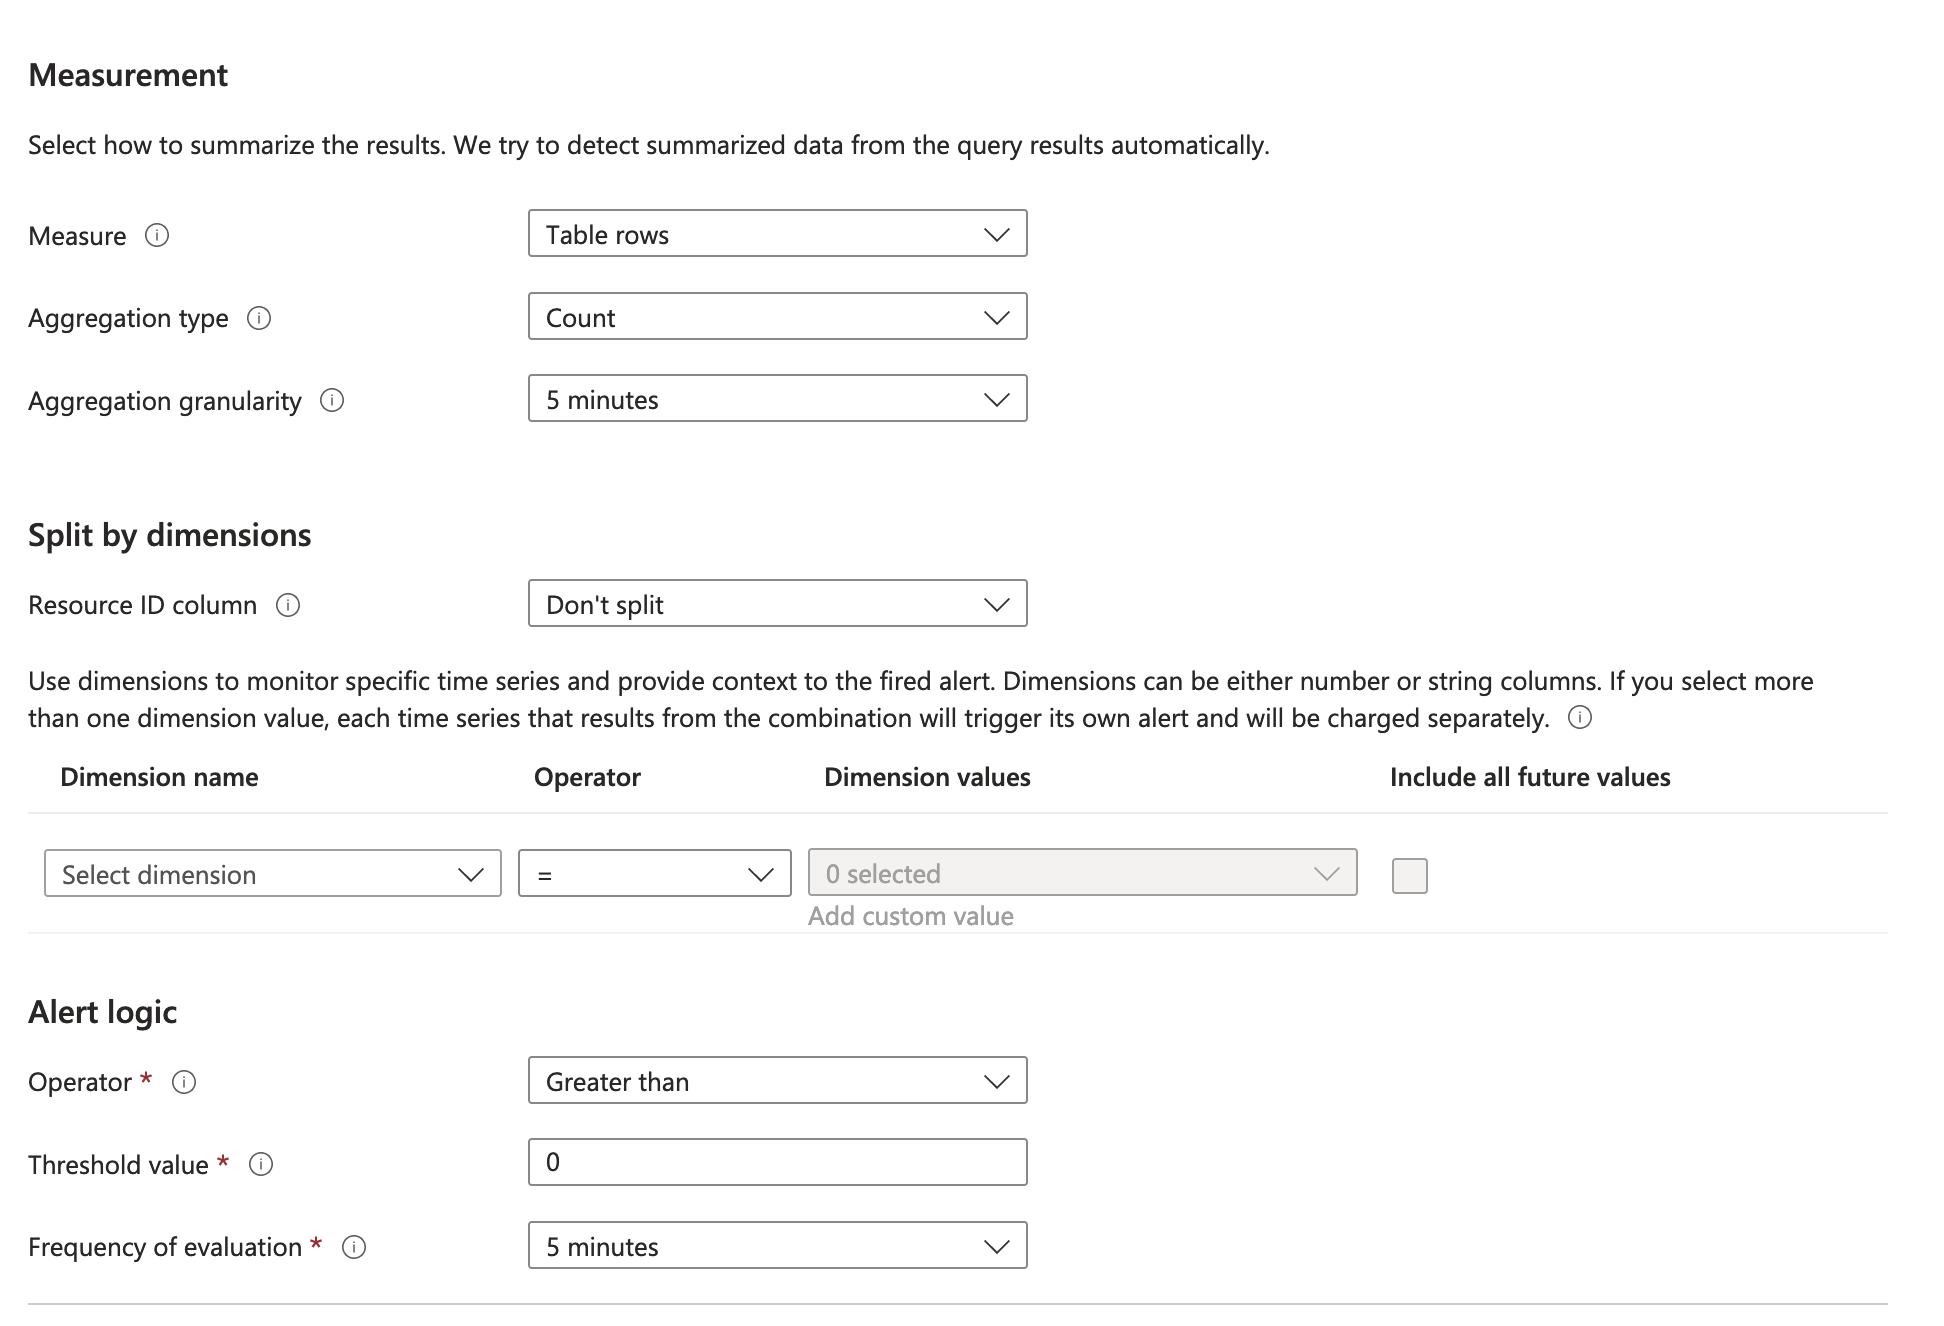The height and width of the screenshot is (1326, 1944).
Task: Click info icon after dimensions description text
Action: [1580, 717]
